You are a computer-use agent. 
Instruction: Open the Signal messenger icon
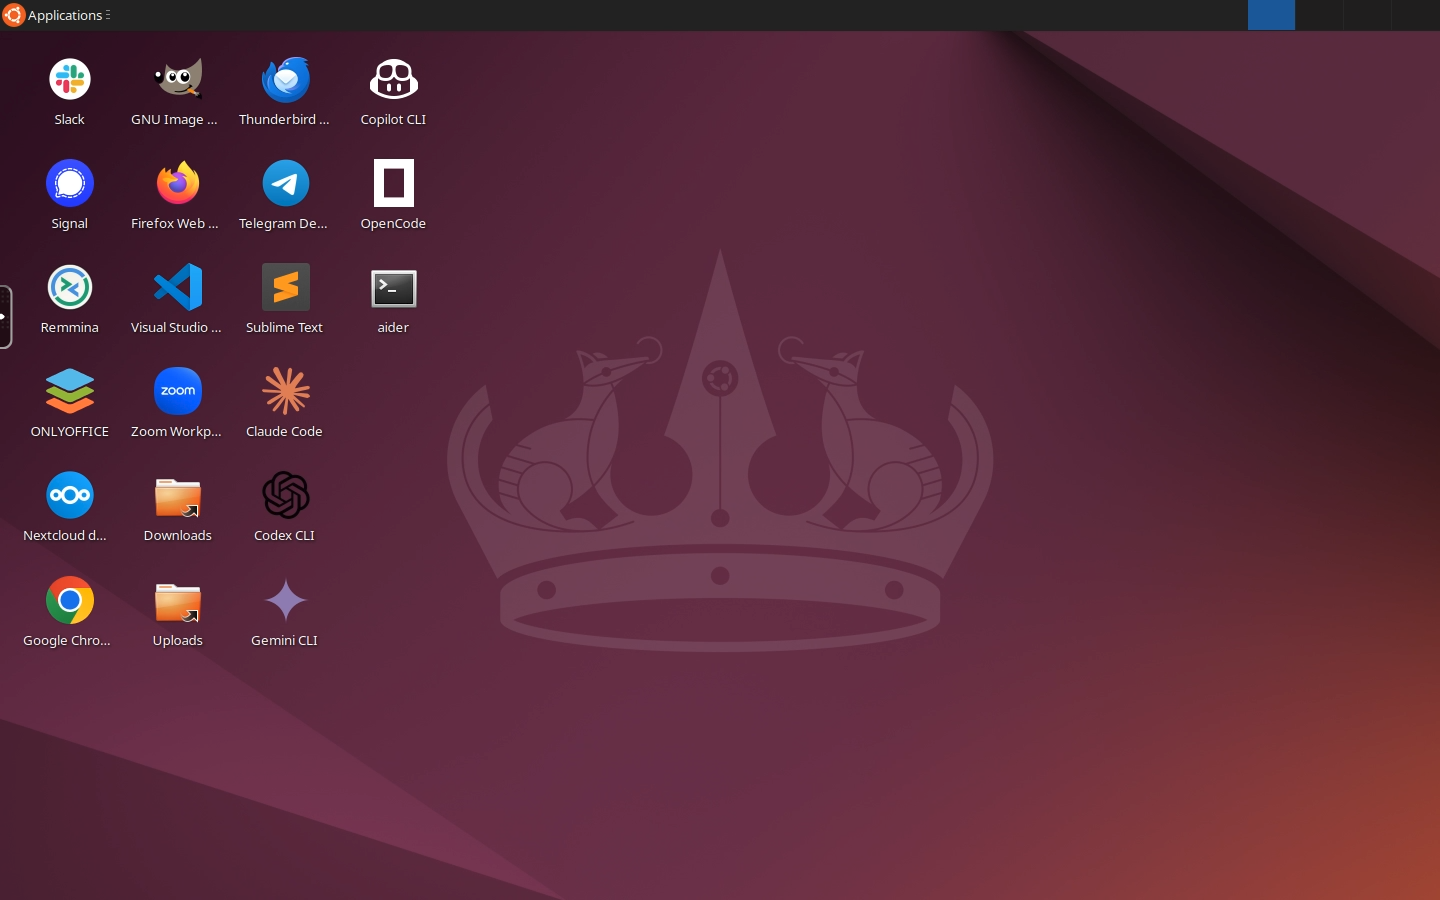pos(70,184)
